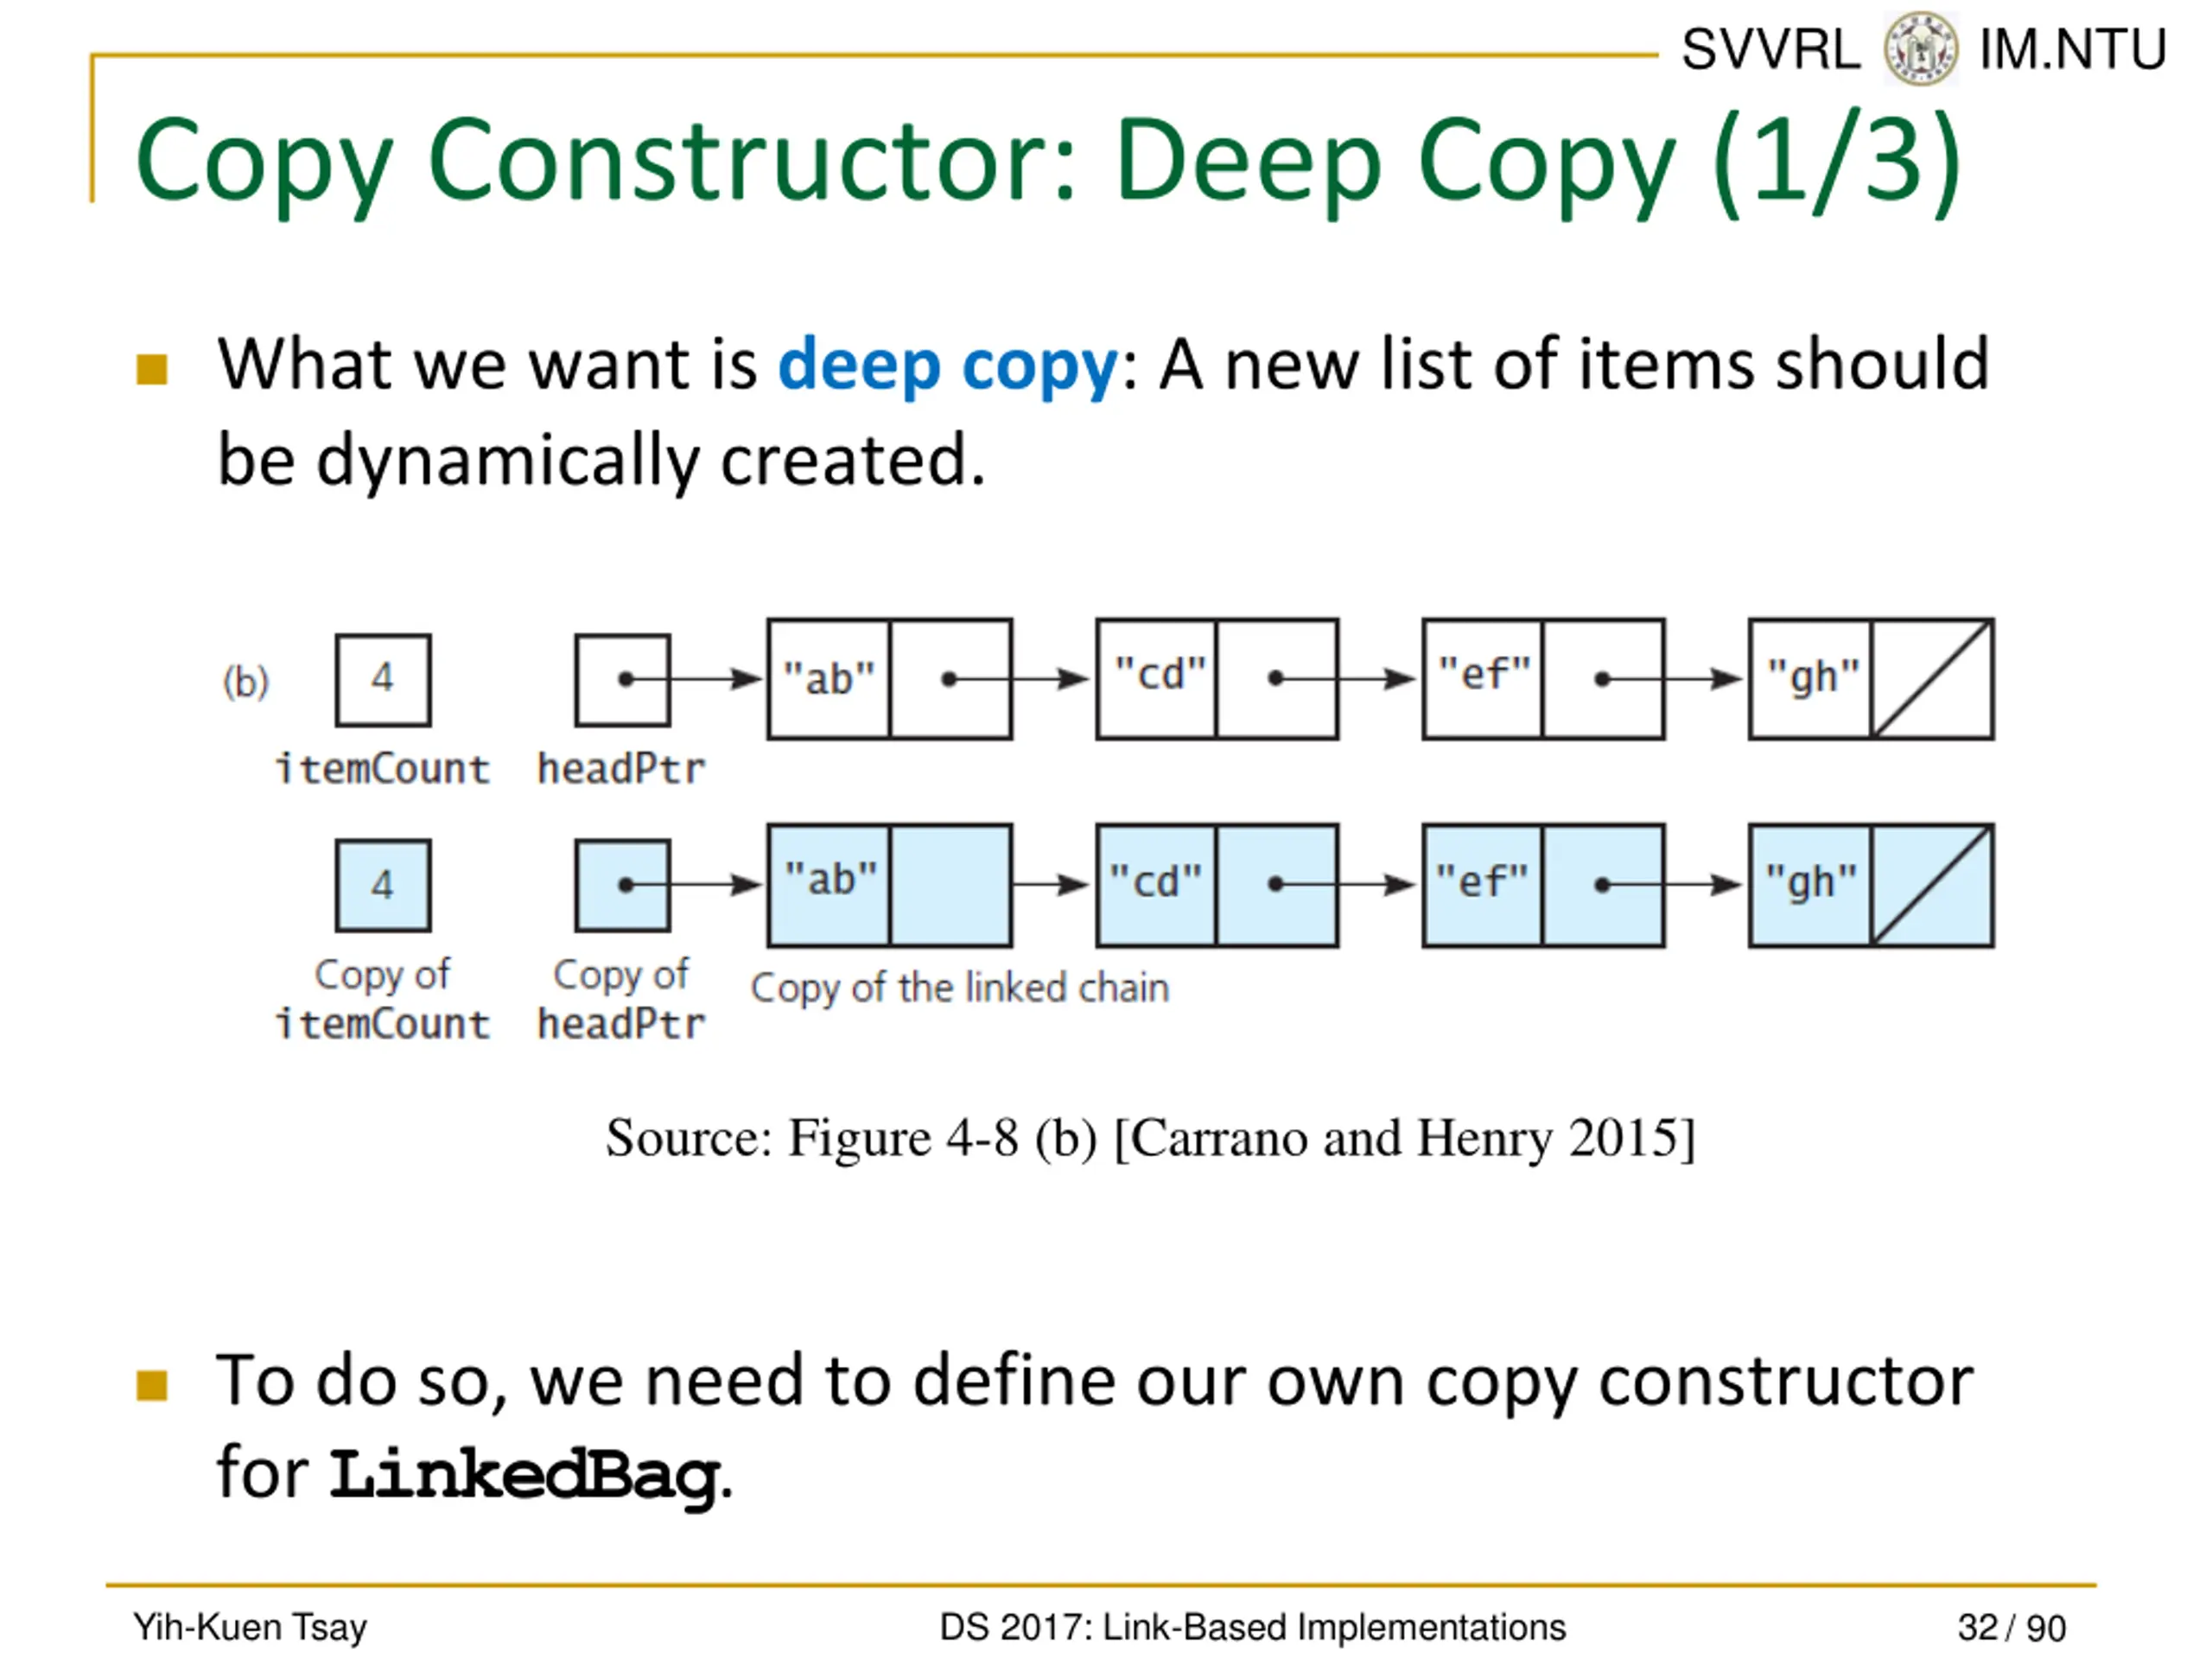Click the NTU emblem logo in header
Viewport: 2212px width, 1659px height.
point(1920,49)
